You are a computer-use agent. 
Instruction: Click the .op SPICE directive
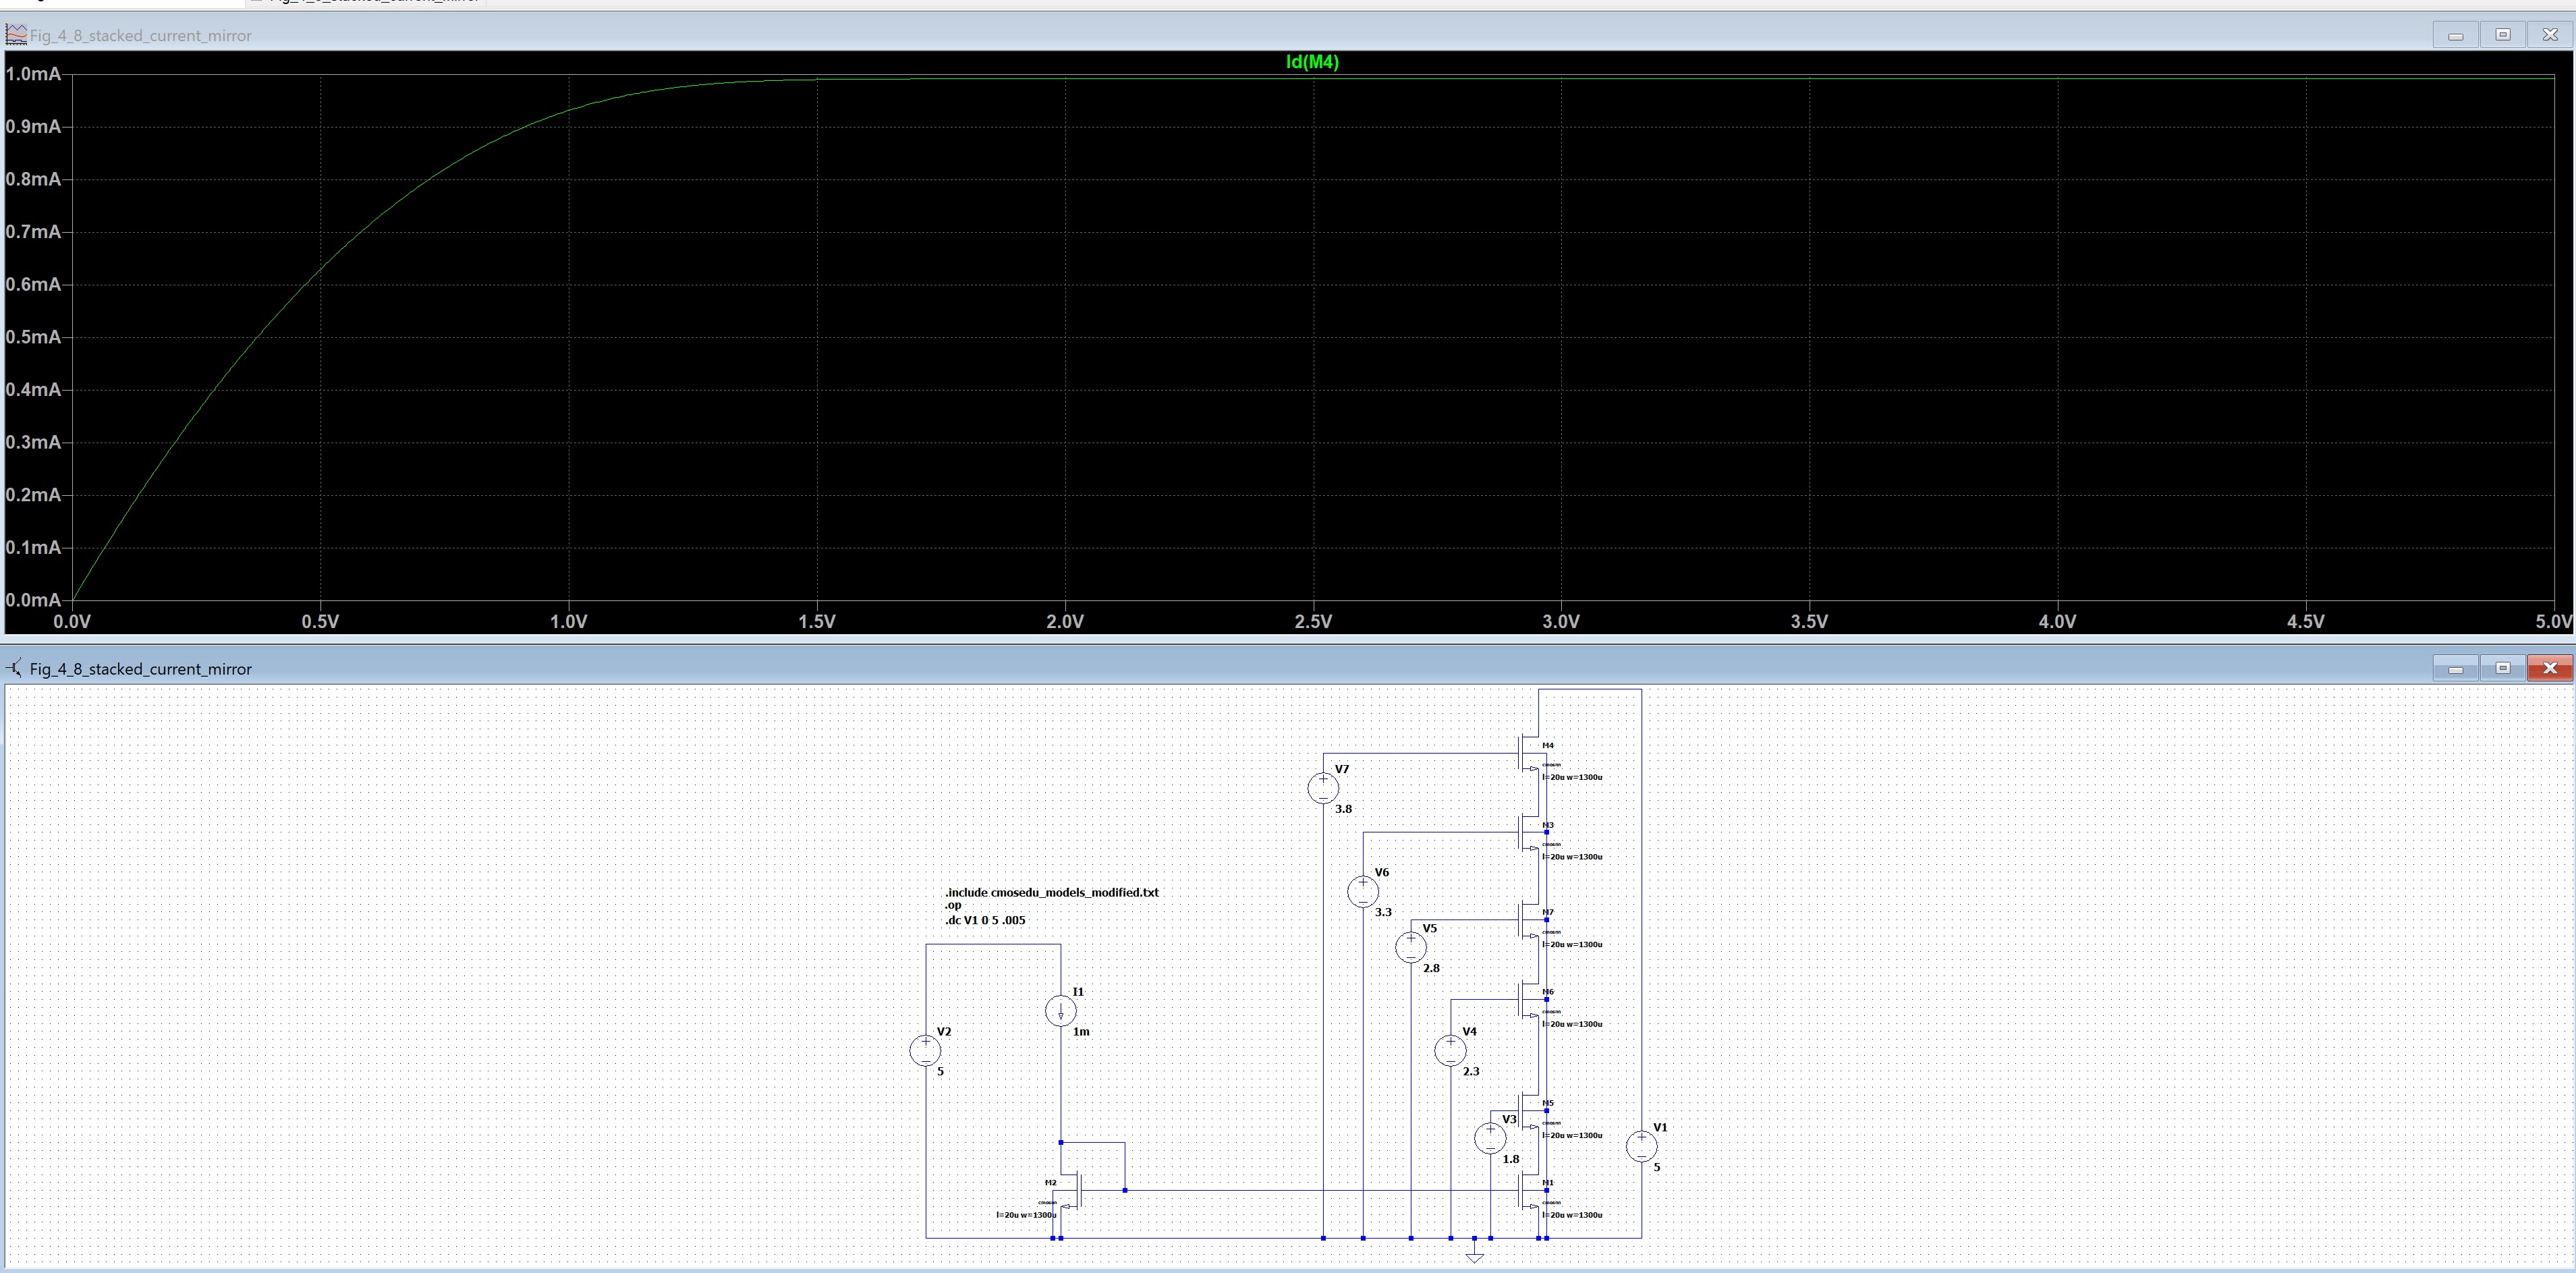[953, 906]
